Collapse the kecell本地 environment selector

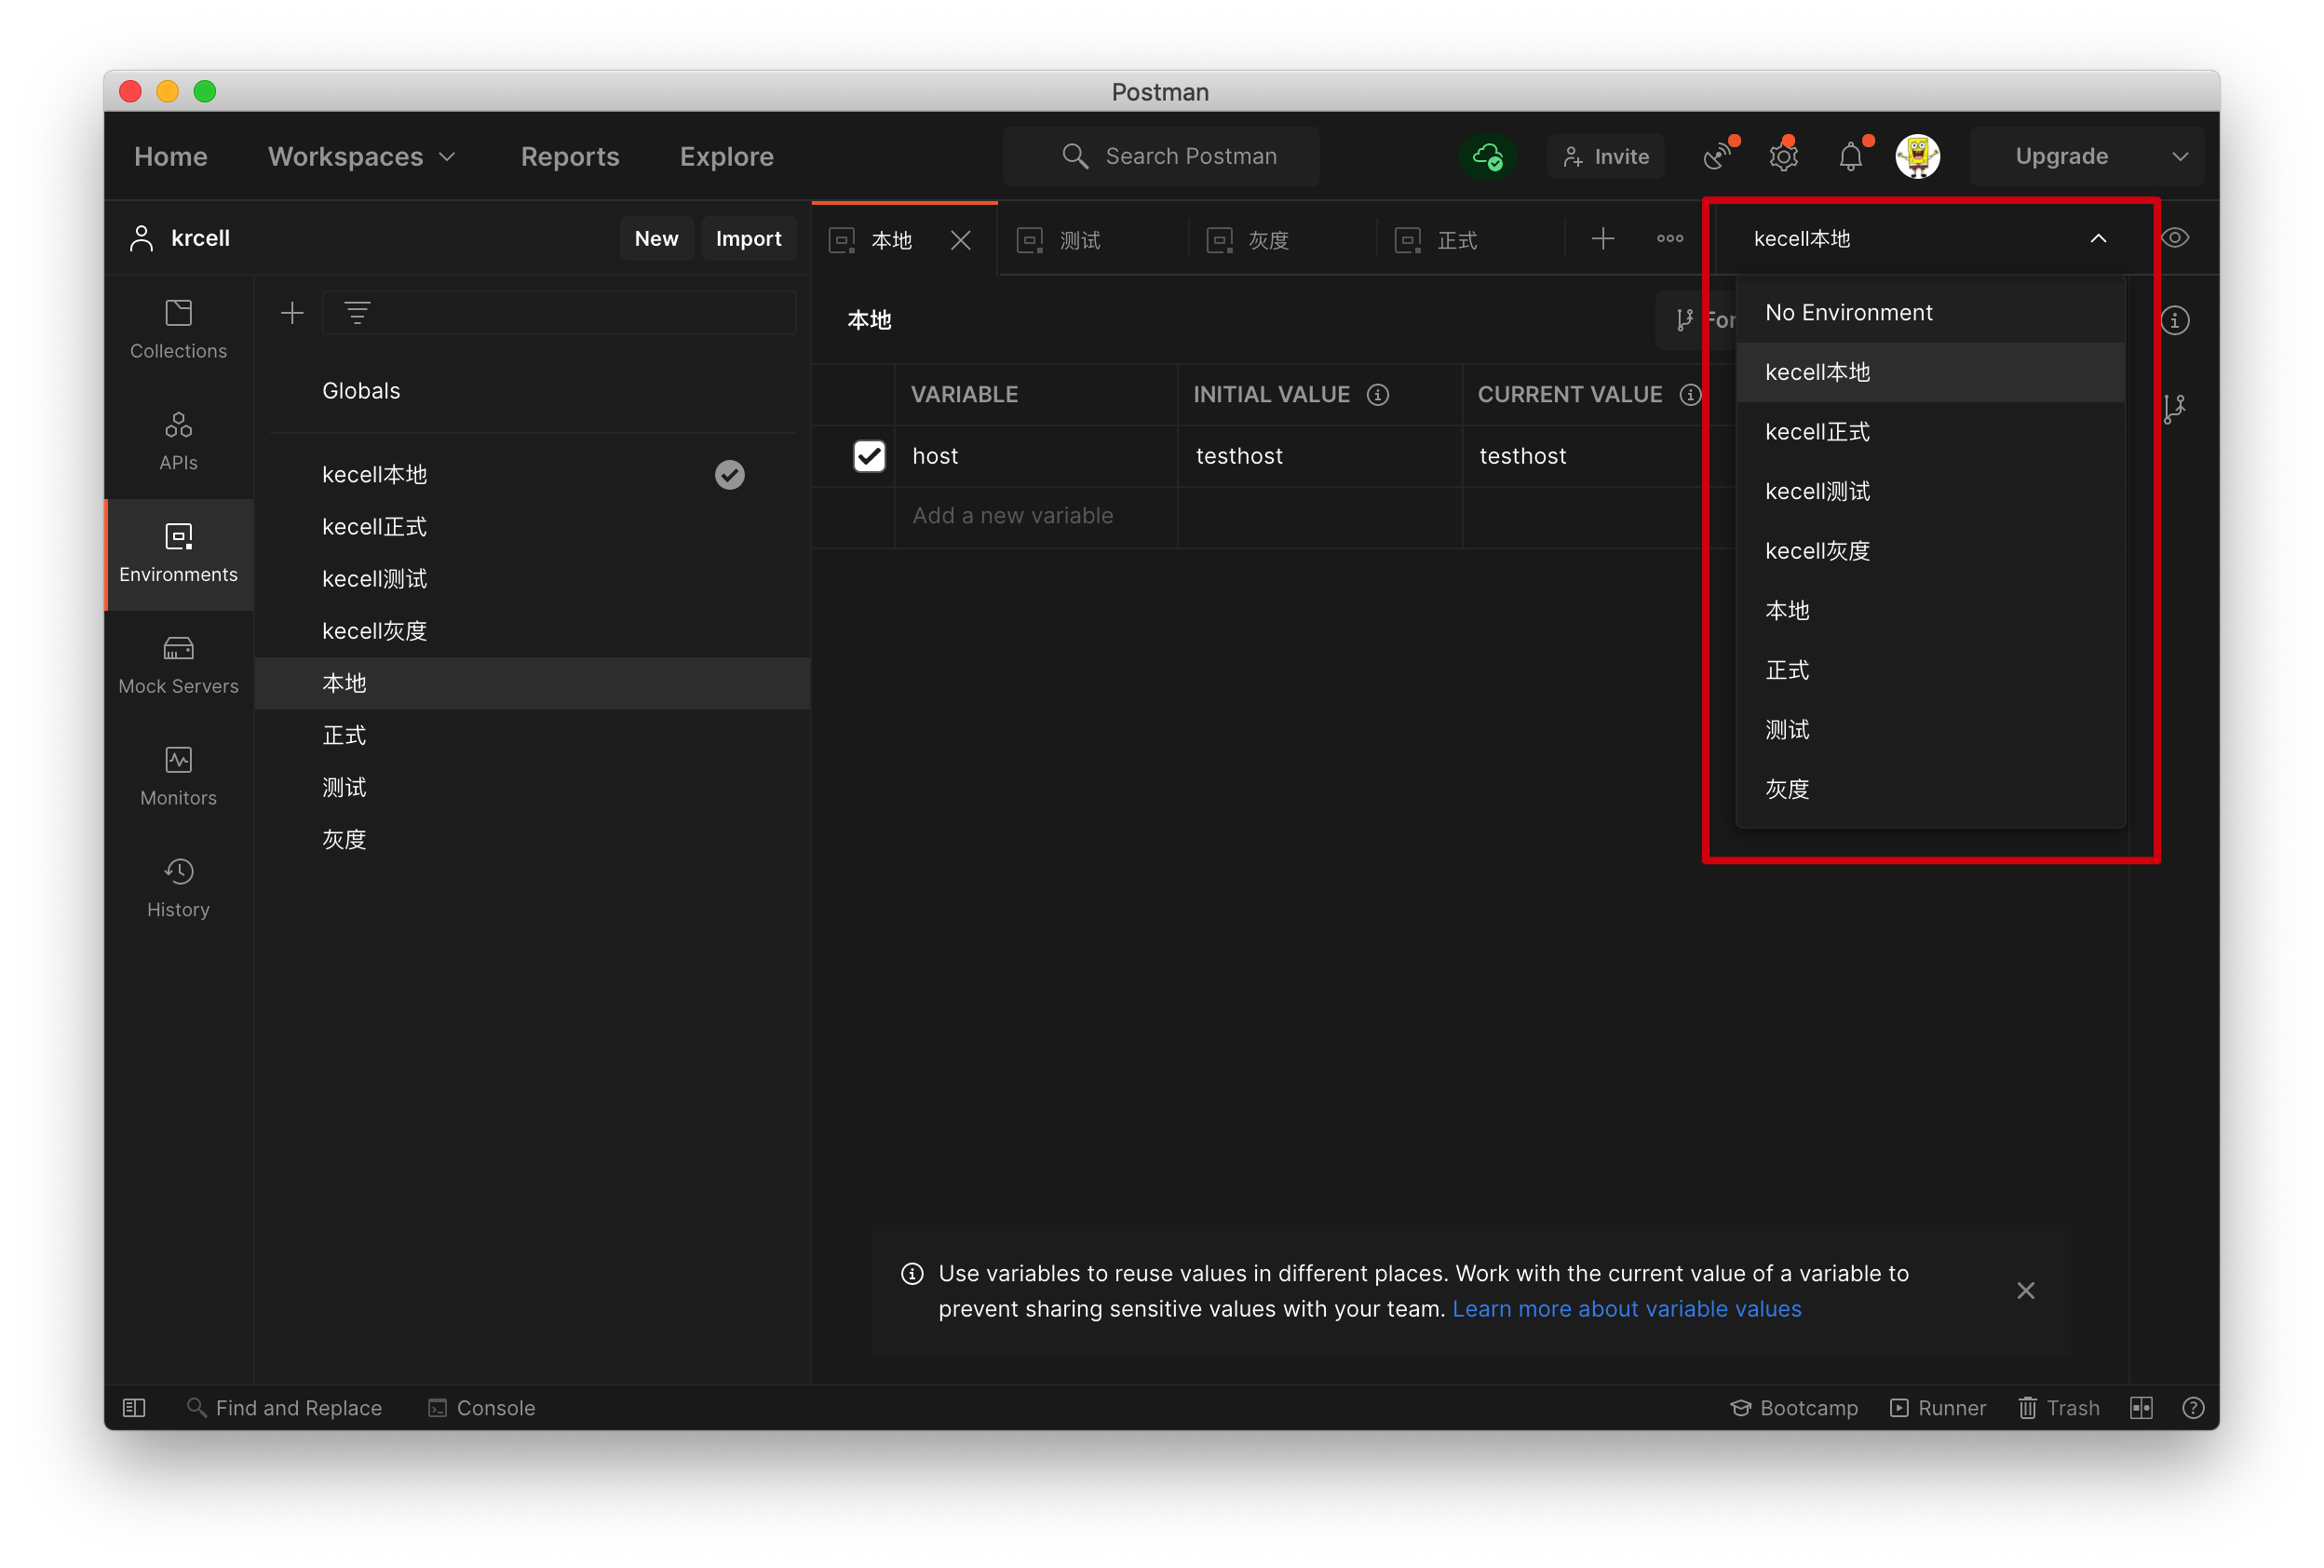(2098, 238)
